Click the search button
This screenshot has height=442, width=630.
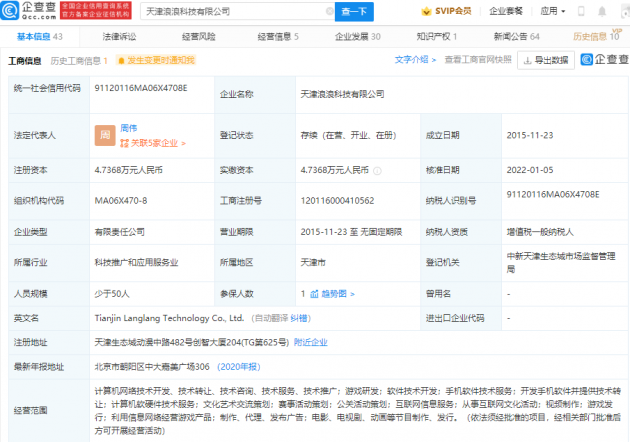click(x=355, y=12)
